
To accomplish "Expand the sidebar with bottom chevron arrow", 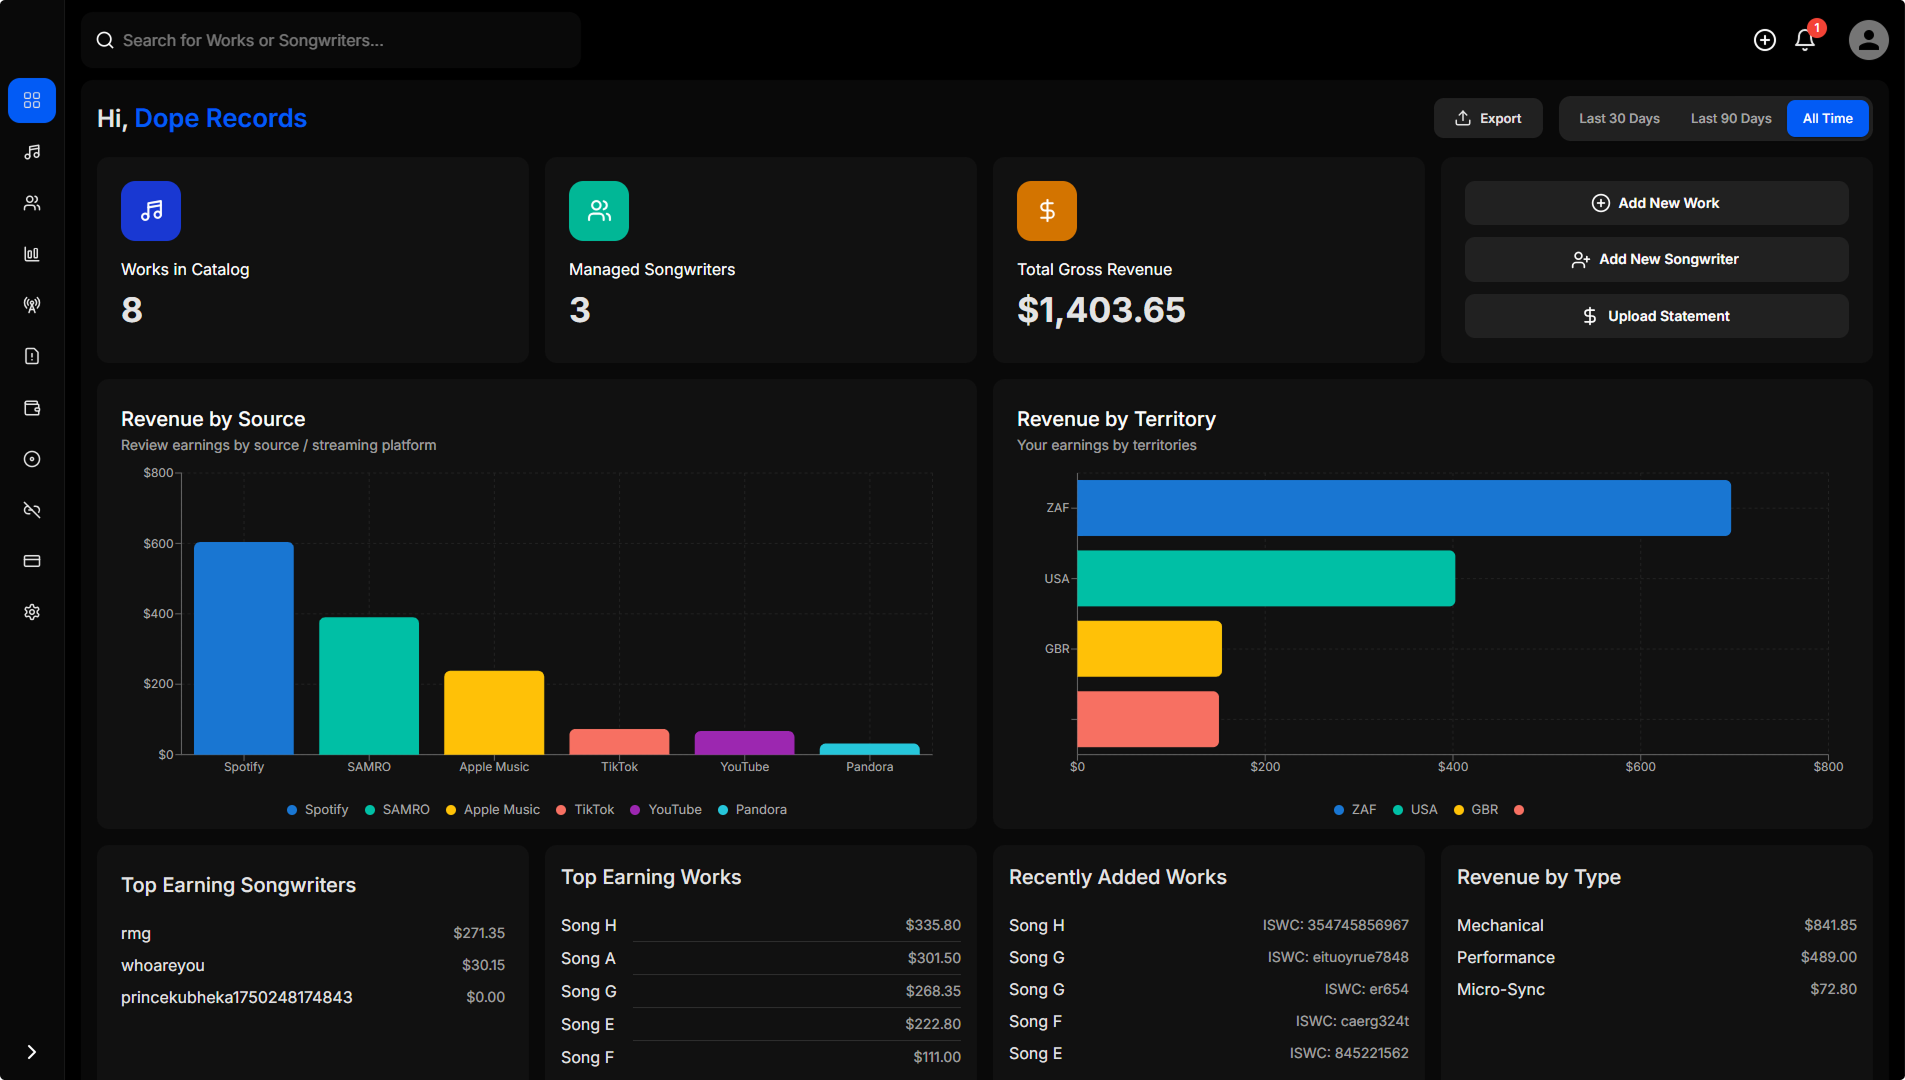I will pyautogui.click(x=32, y=1052).
